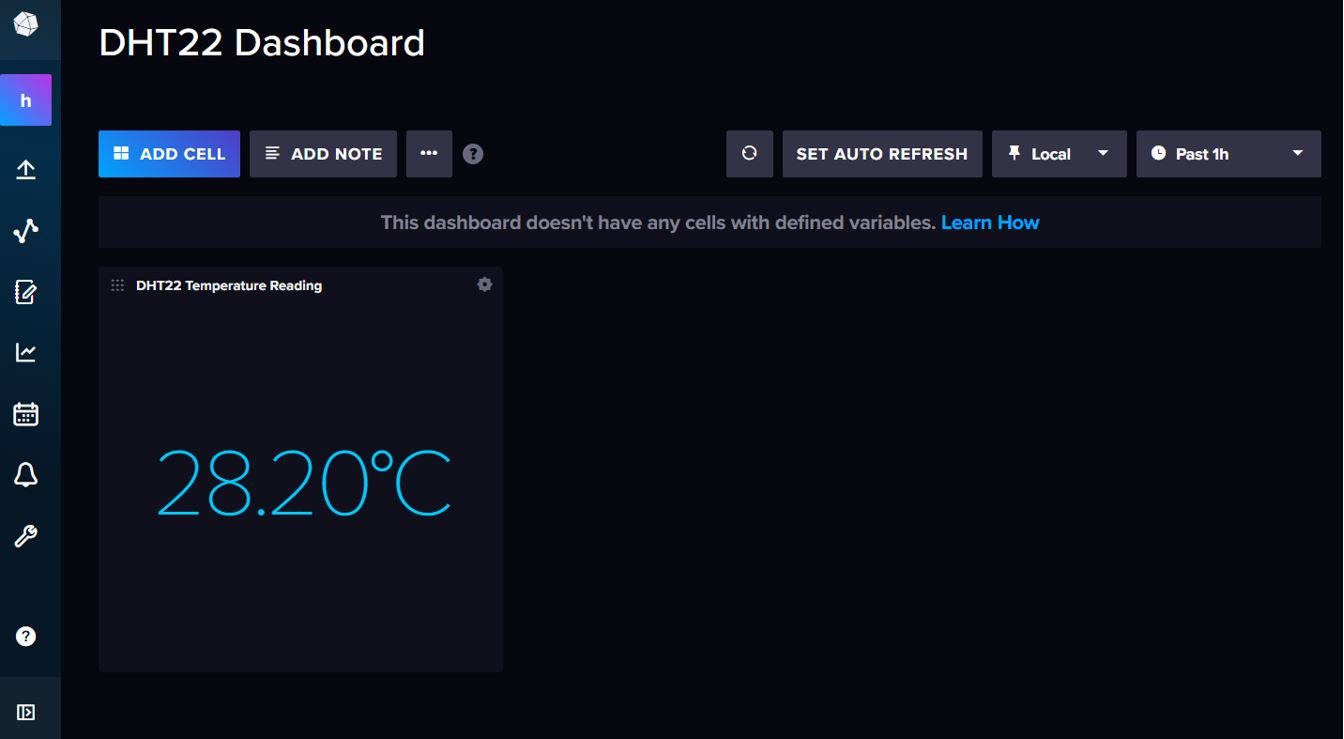Open the user account 'h' avatar

(26, 100)
